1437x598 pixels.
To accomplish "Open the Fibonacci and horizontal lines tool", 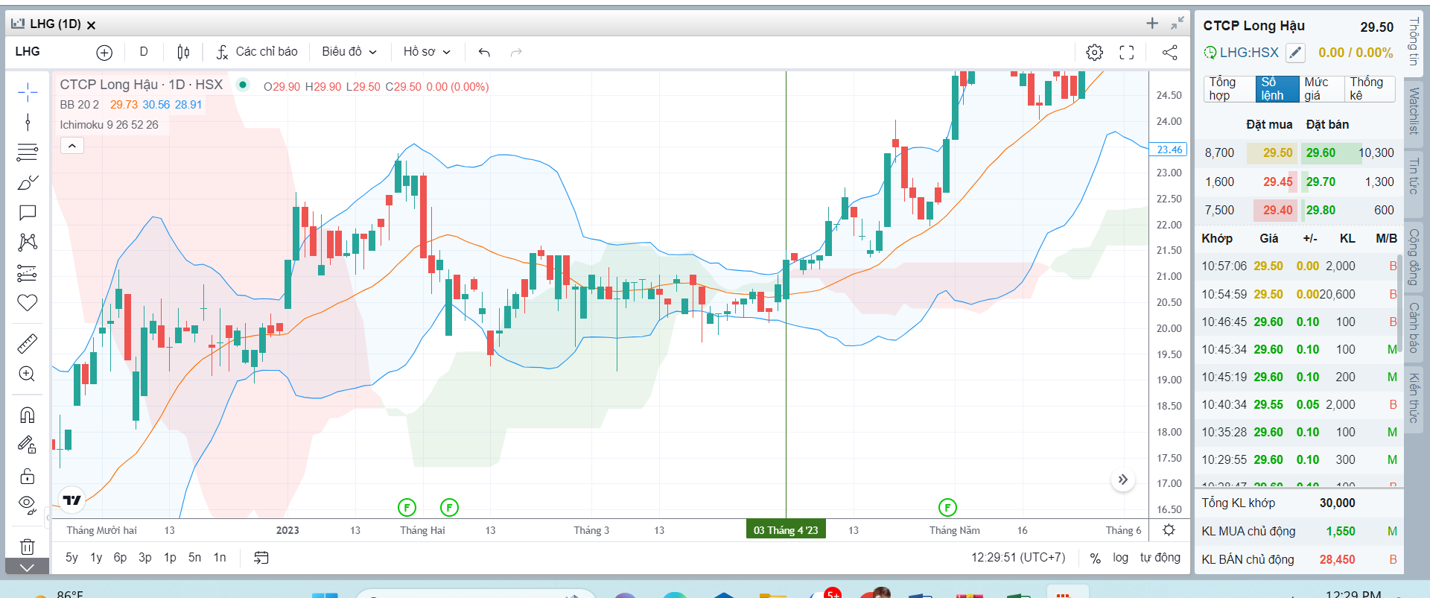I will coord(27,152).
